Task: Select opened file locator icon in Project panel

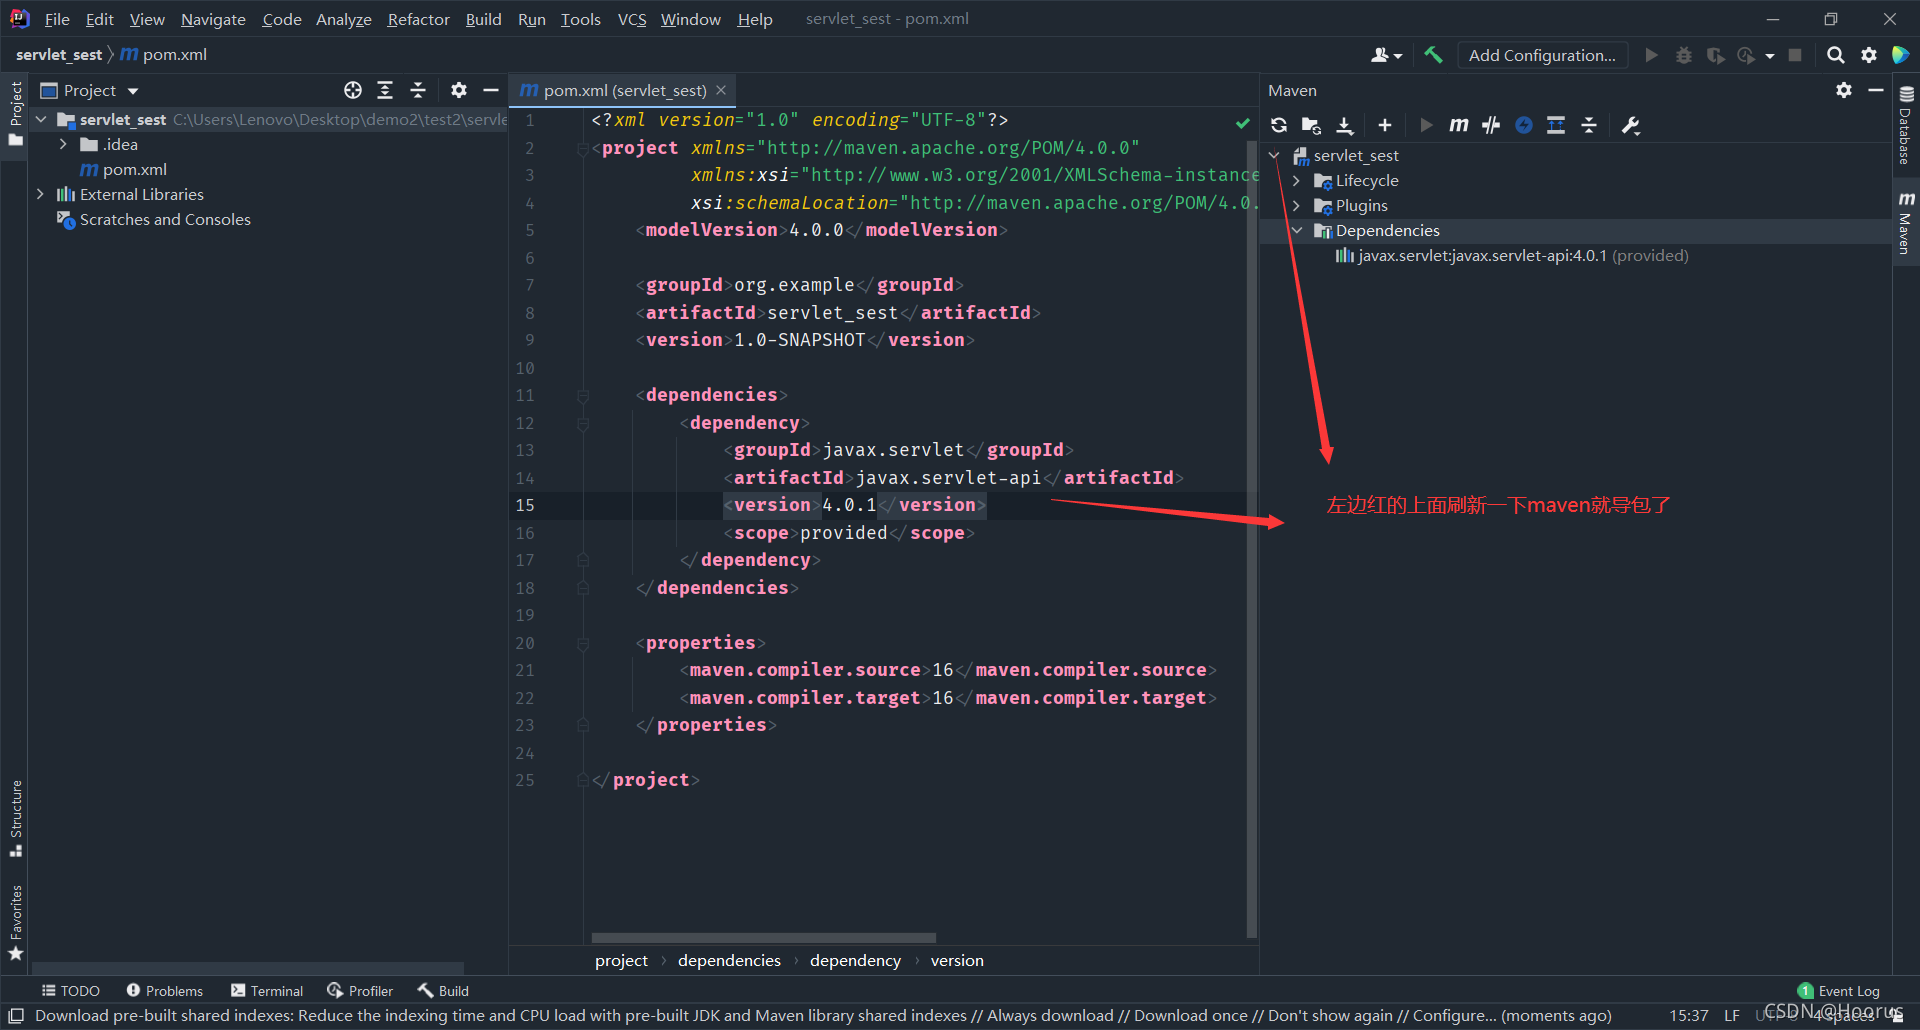Action: (x=353, y=90)
